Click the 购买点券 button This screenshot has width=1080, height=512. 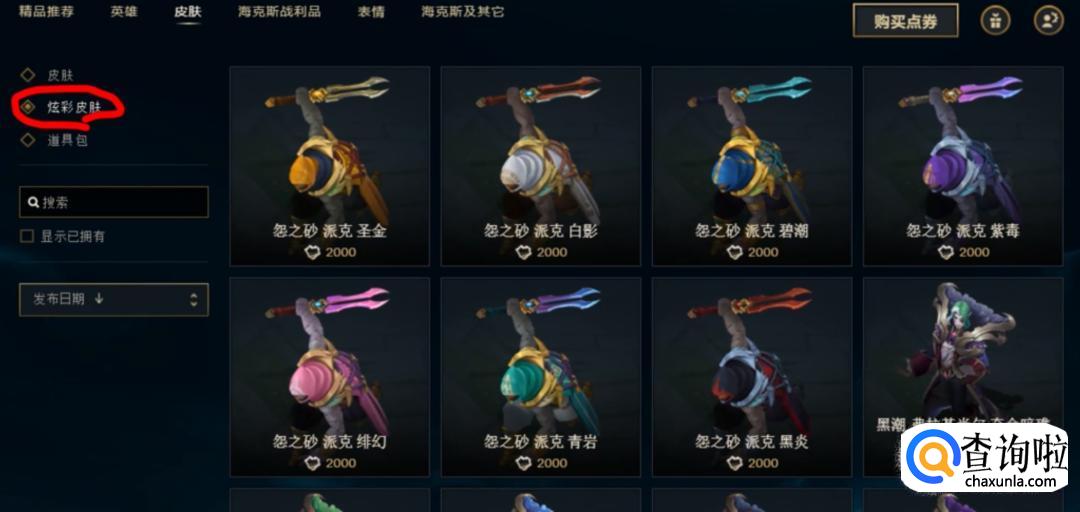click(x=906, y=21)
